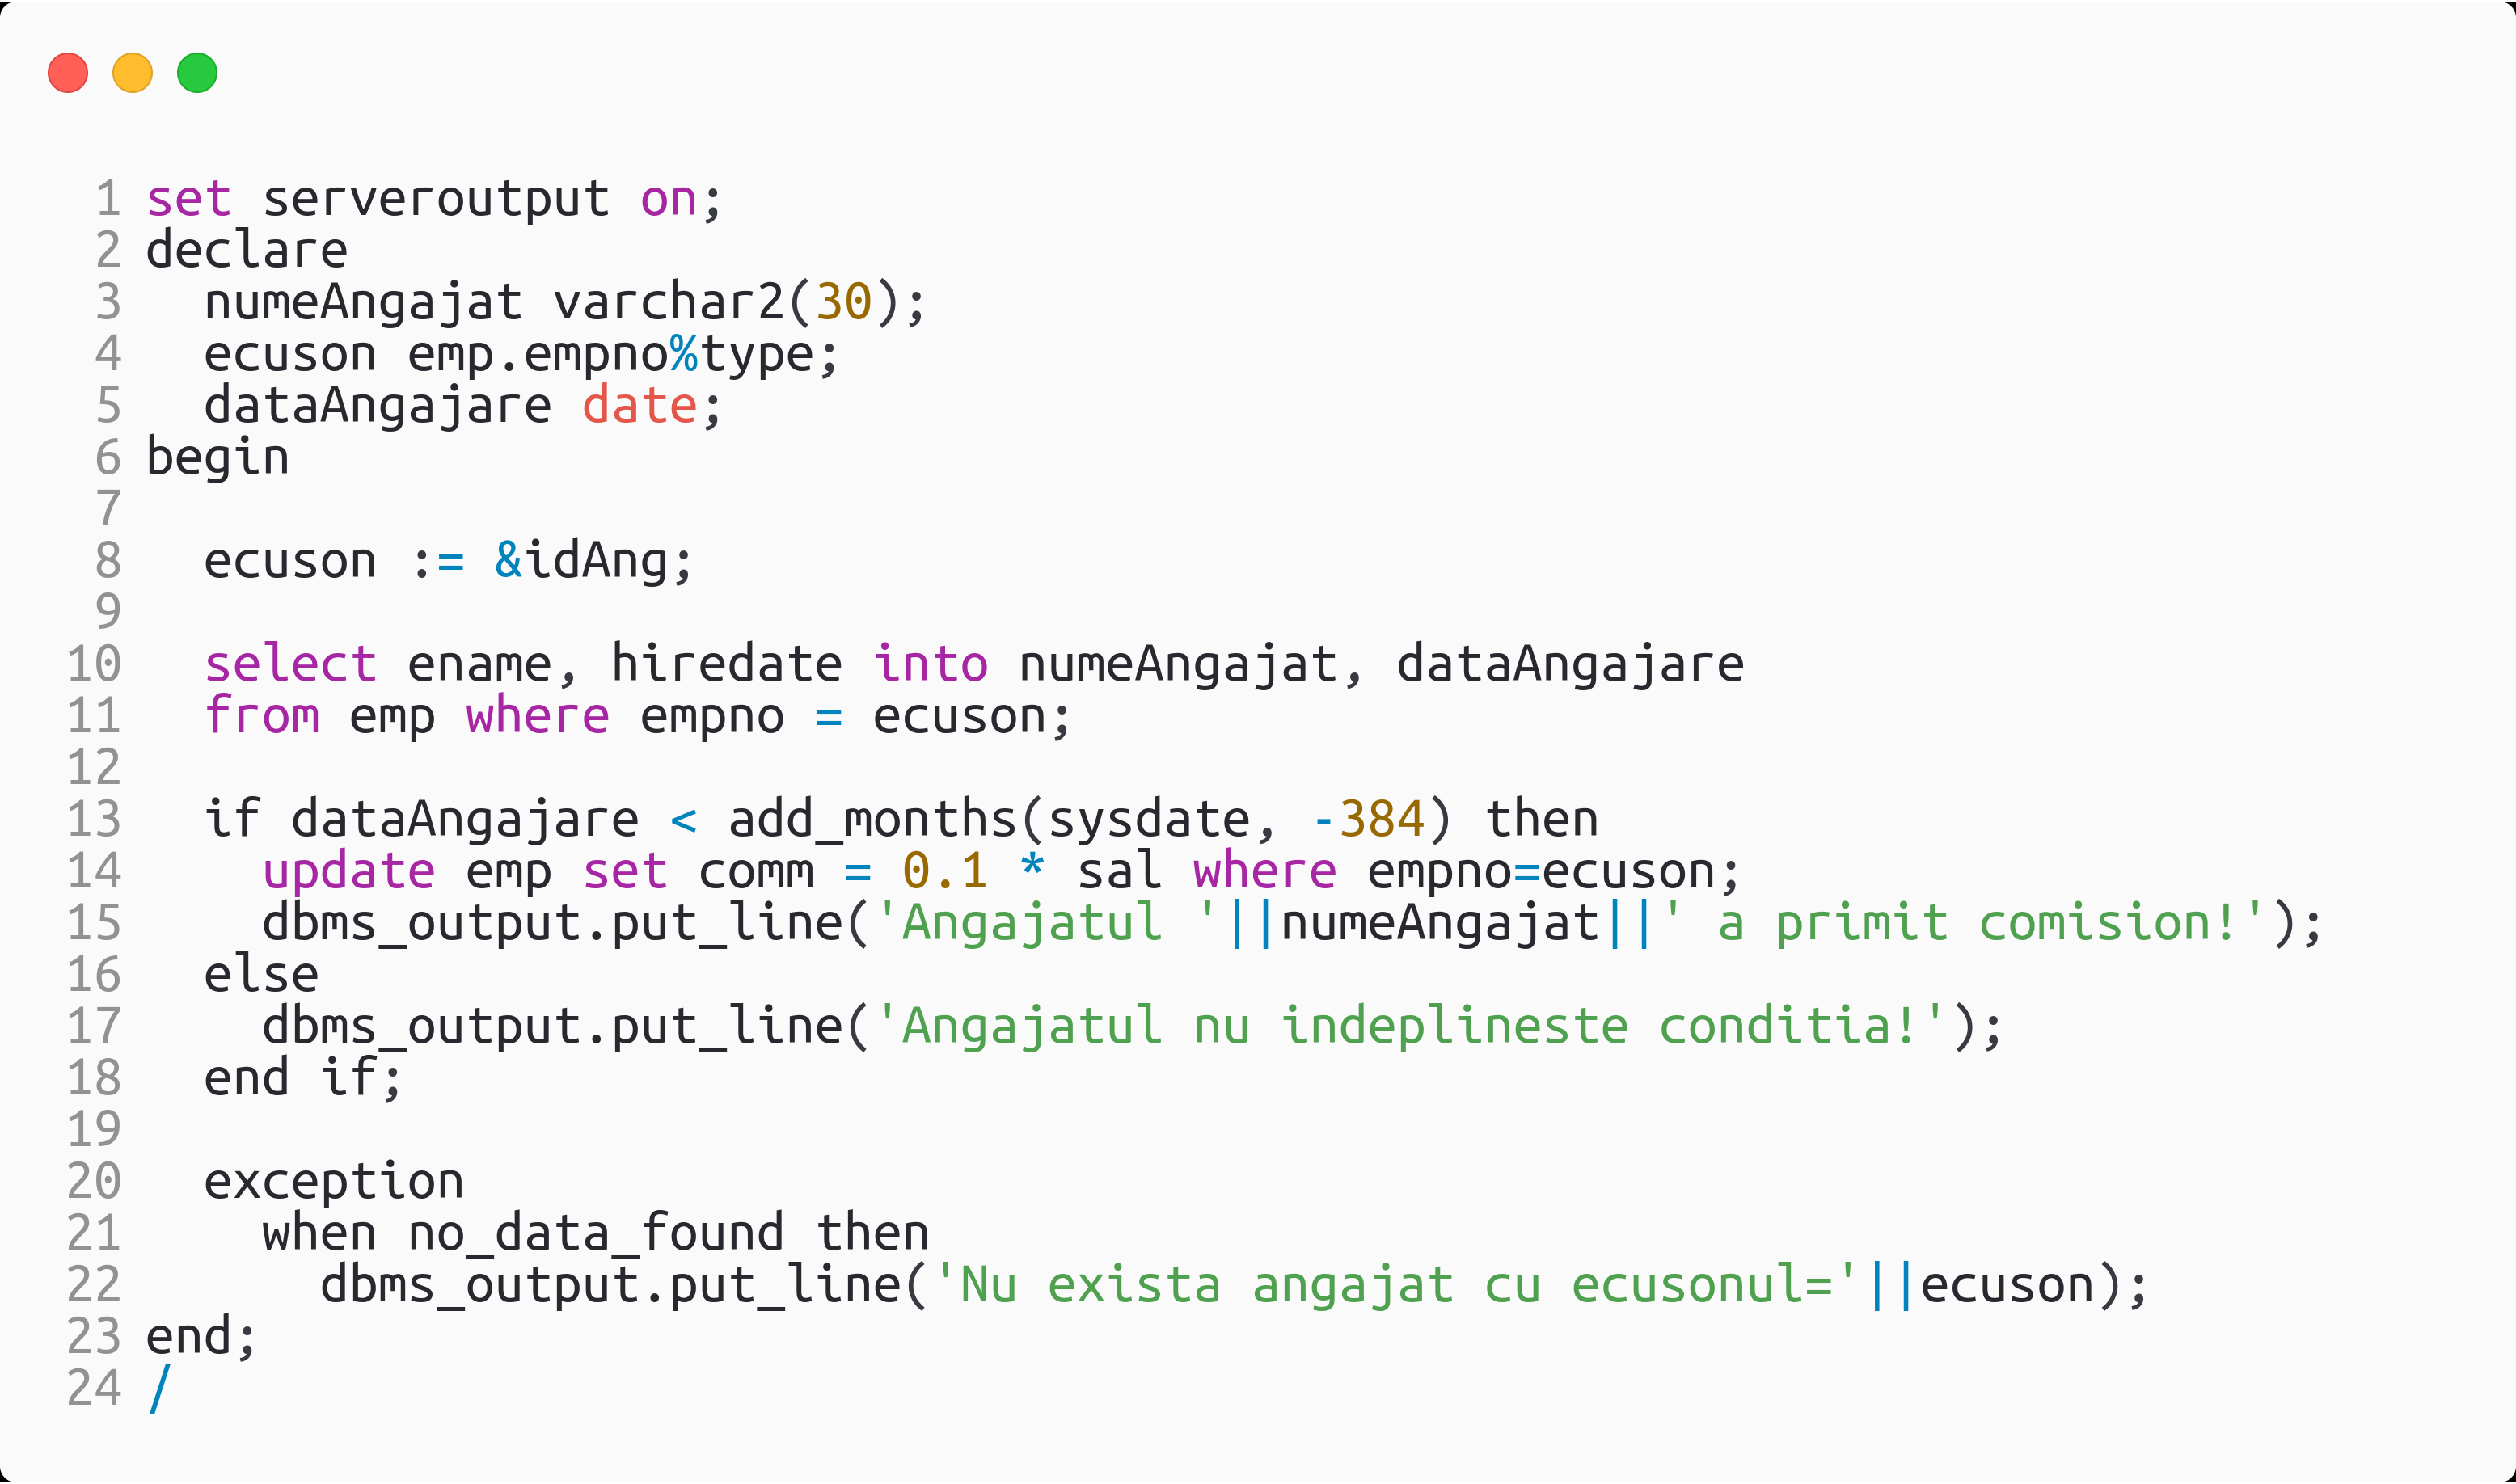Click the 'from' keyword on line 11
This screenshot has width=2516, height=1484.
coord(262,716)
